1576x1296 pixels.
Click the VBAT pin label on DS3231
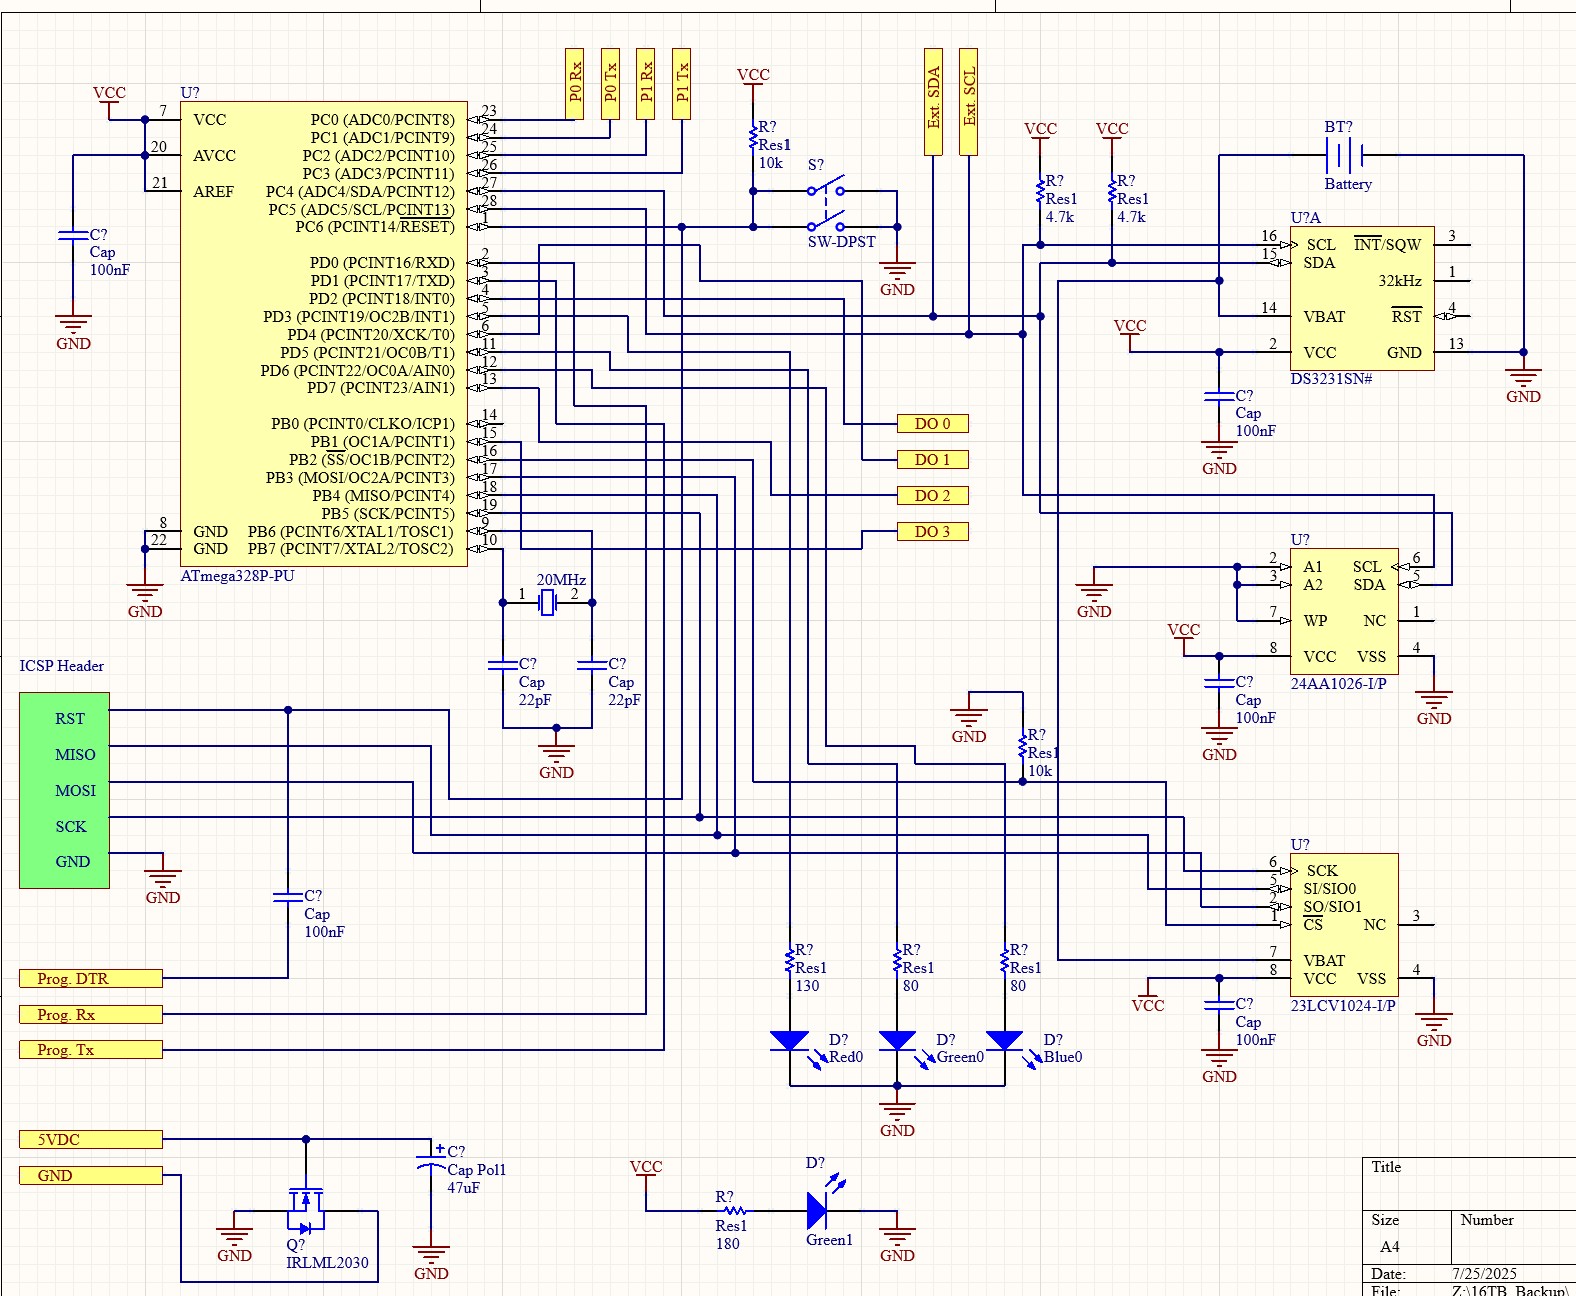(1324, 317)
